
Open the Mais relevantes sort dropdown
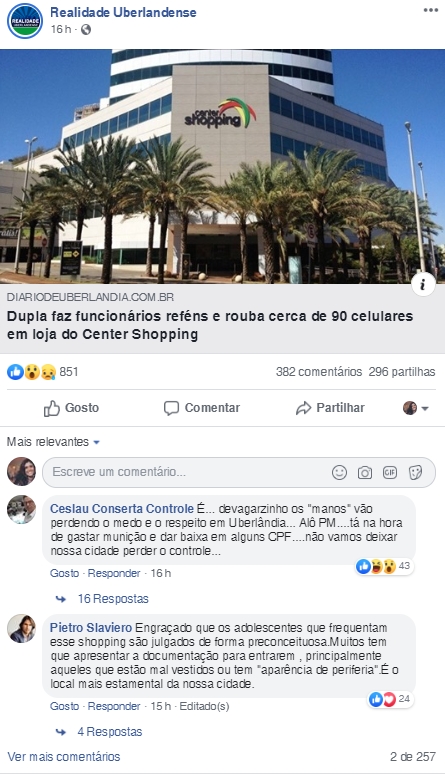tap(53, 441)
